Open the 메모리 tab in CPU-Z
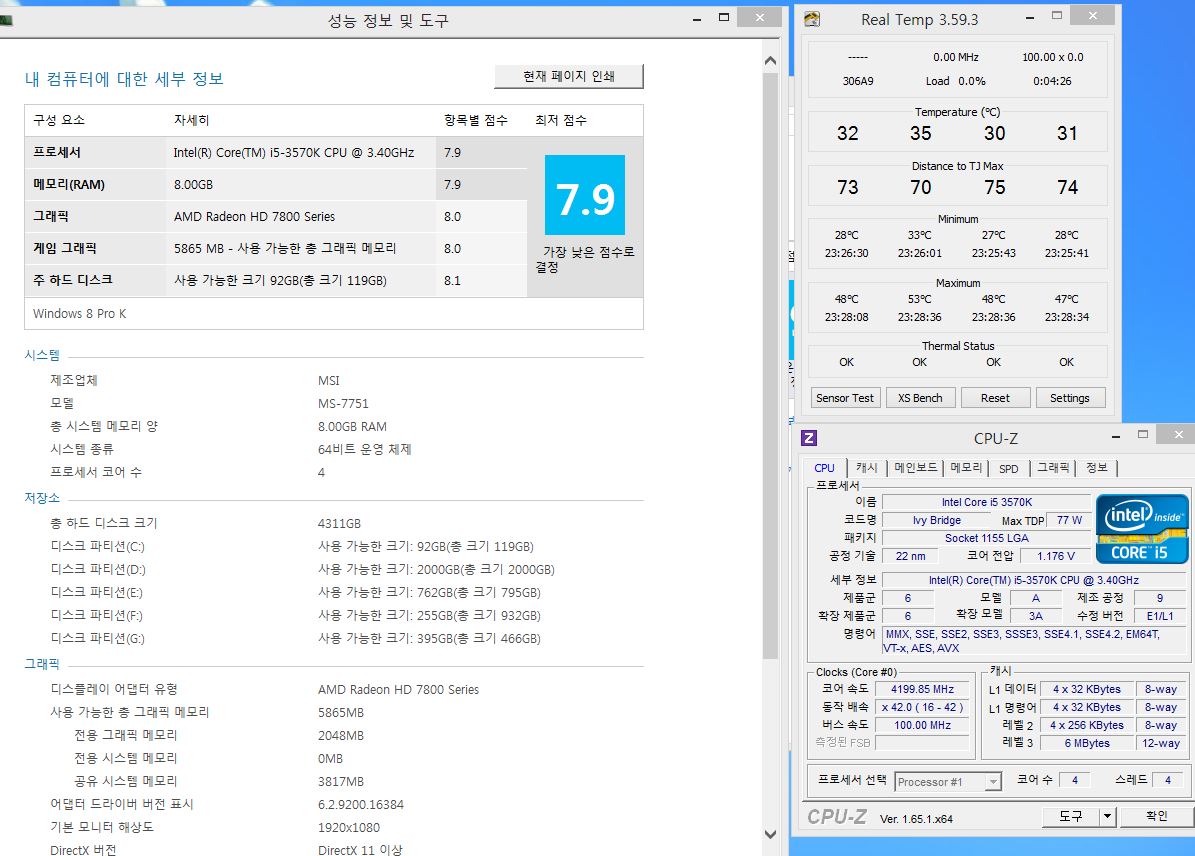Viewport: 1195px width, 856px height. tap(966, 467)
